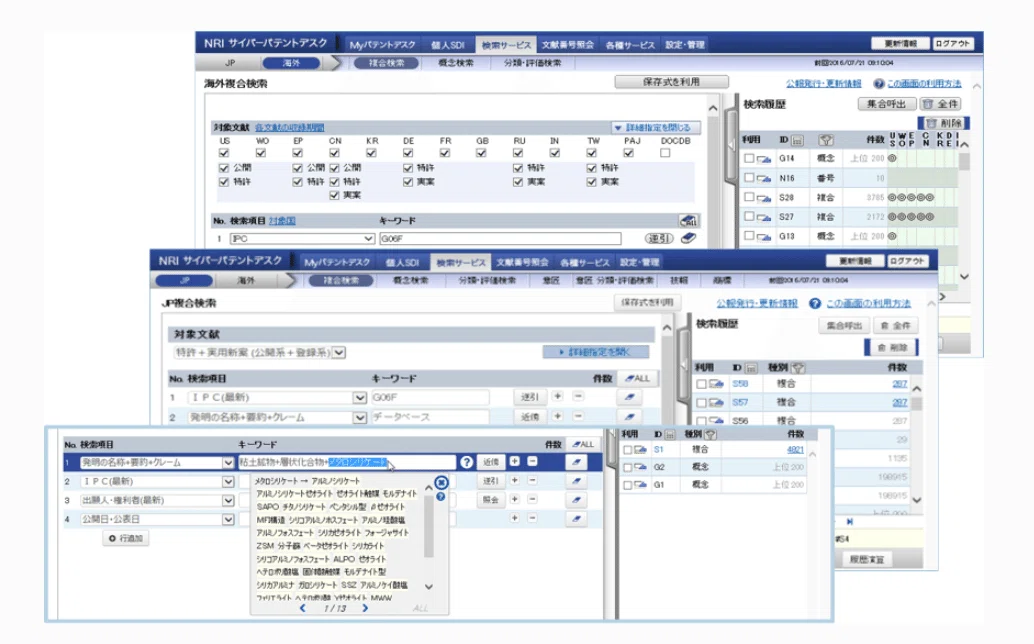1034x644 pixels.
Task: Click the plus icon in highlighted row 1
Action: [x=514, y=461]
